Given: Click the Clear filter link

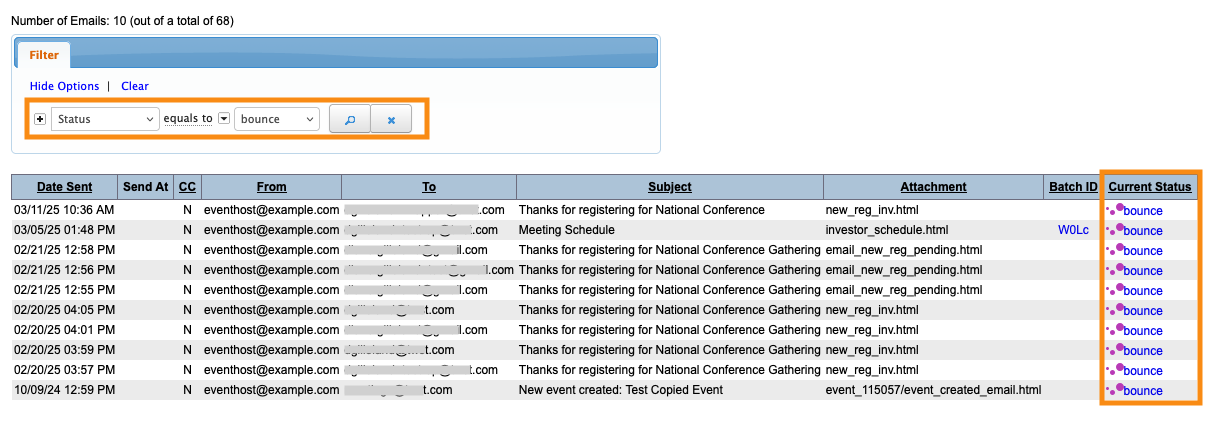Looking at the screenshot, I should [135, 86].
